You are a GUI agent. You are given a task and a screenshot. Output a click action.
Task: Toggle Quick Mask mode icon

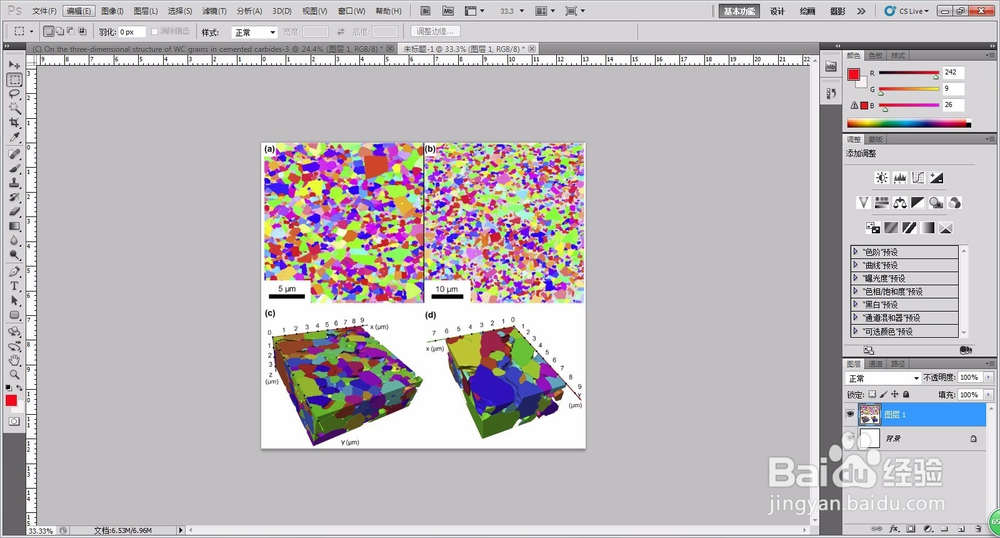[14, 421]
